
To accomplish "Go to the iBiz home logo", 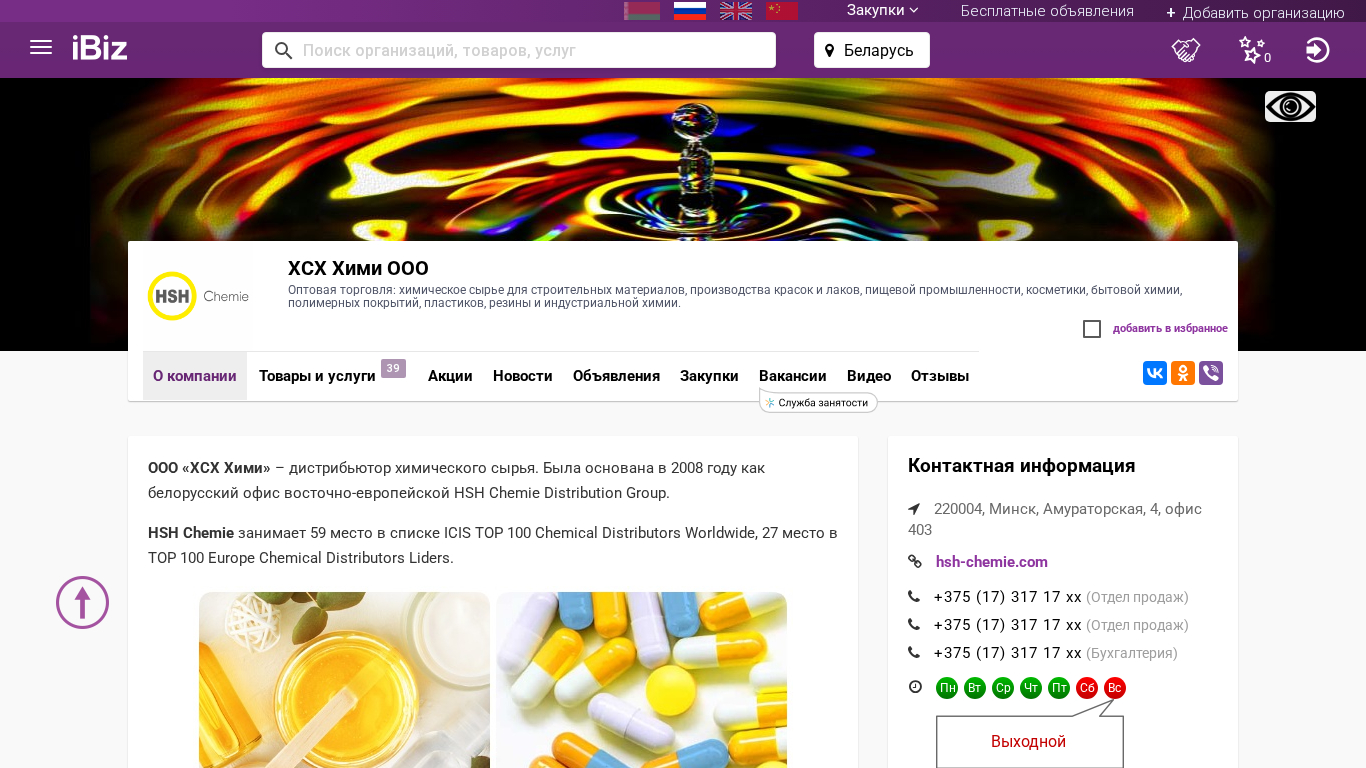I will (100, 47).
